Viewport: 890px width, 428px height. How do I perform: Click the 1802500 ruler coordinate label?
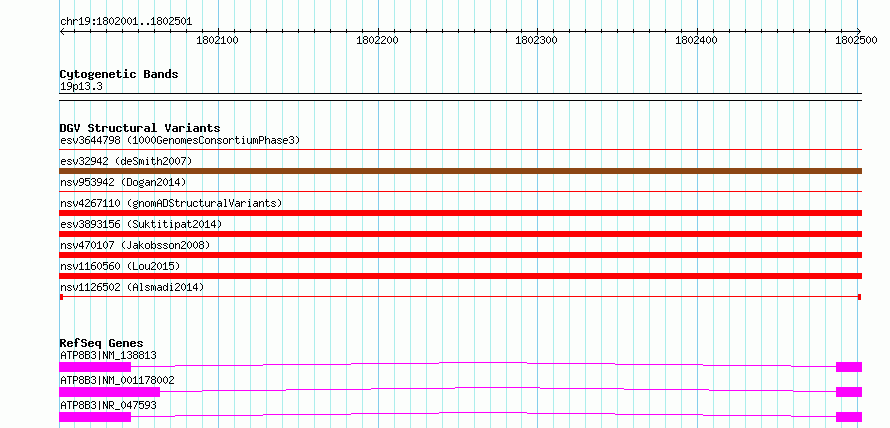click(855, 40)
